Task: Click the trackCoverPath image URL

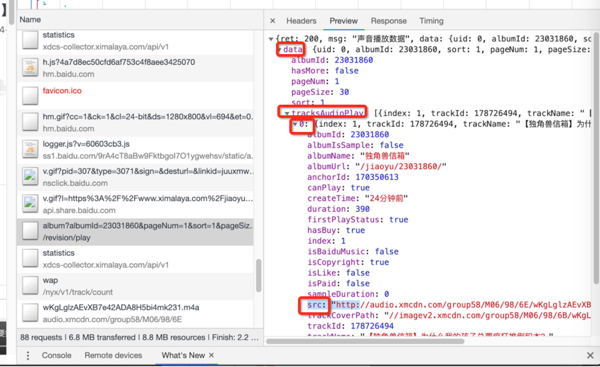Action: [488, 316]
